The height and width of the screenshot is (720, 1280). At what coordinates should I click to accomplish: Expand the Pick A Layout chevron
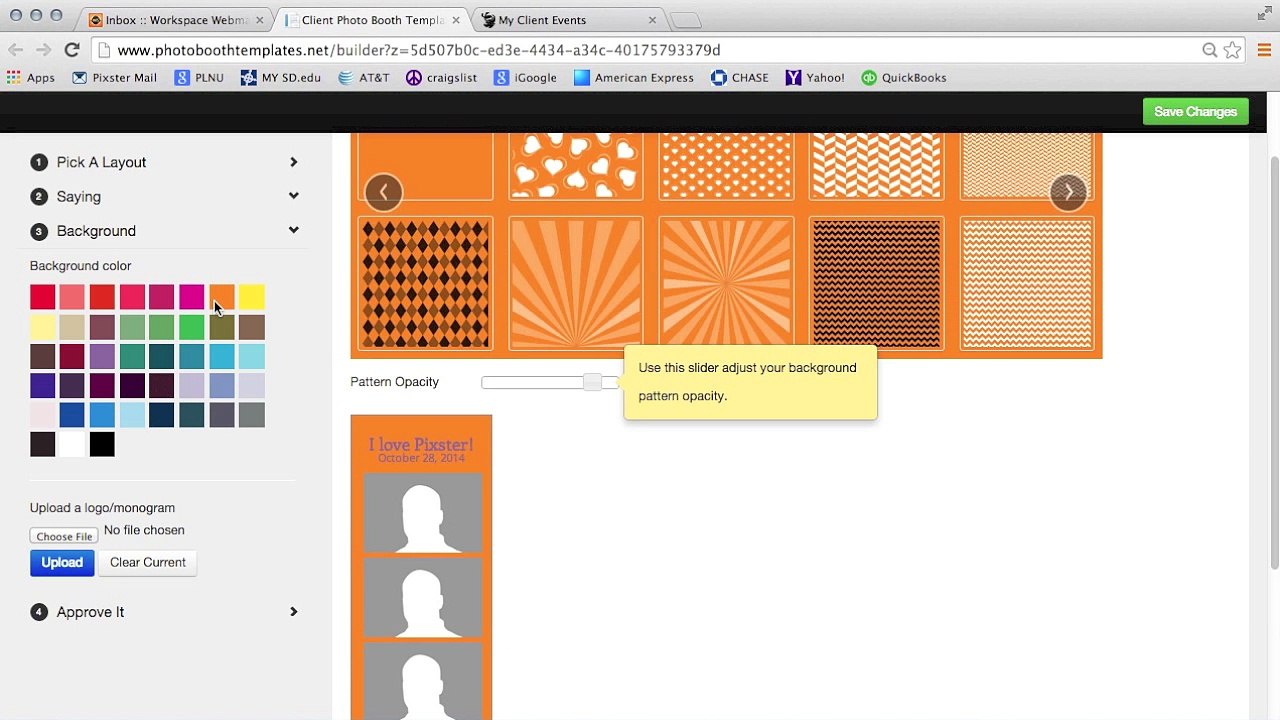pos(294,162)
